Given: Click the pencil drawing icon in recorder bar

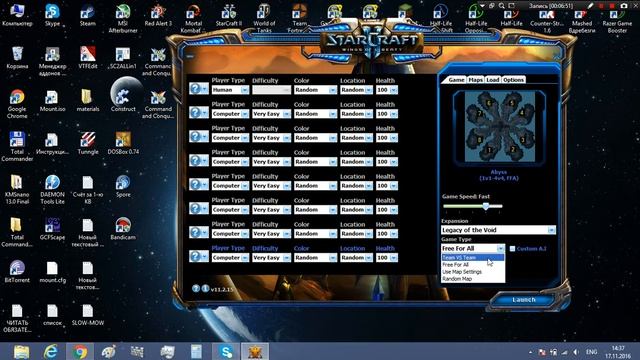Looking at the screenshot, I should (x=590, y=6).
